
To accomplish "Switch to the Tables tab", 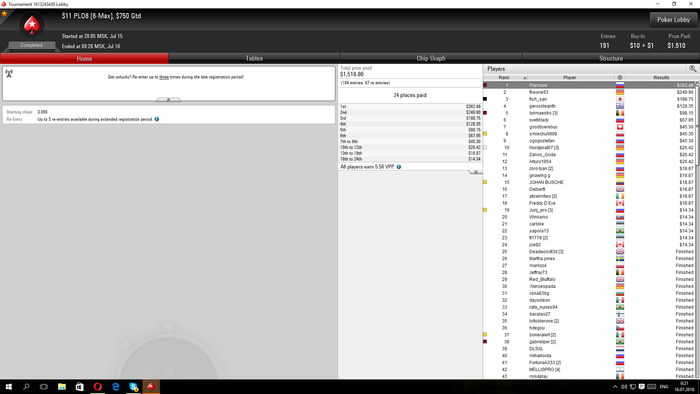I will pyautogui.click(x=254, y=58).
